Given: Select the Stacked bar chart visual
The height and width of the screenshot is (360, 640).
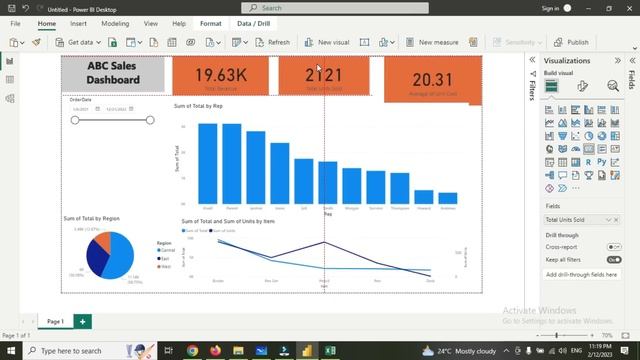Looking at the screenshot, I should click(549, 110).
